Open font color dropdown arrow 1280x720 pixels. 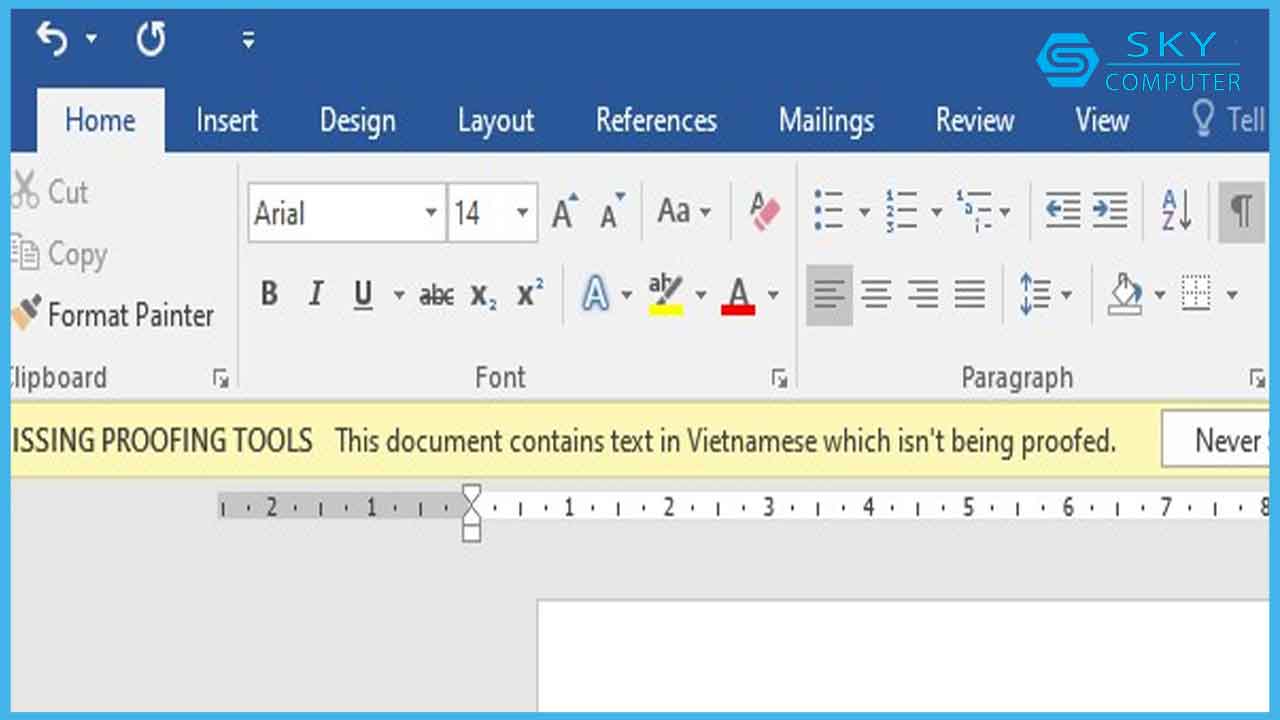[x=773, y=295]
